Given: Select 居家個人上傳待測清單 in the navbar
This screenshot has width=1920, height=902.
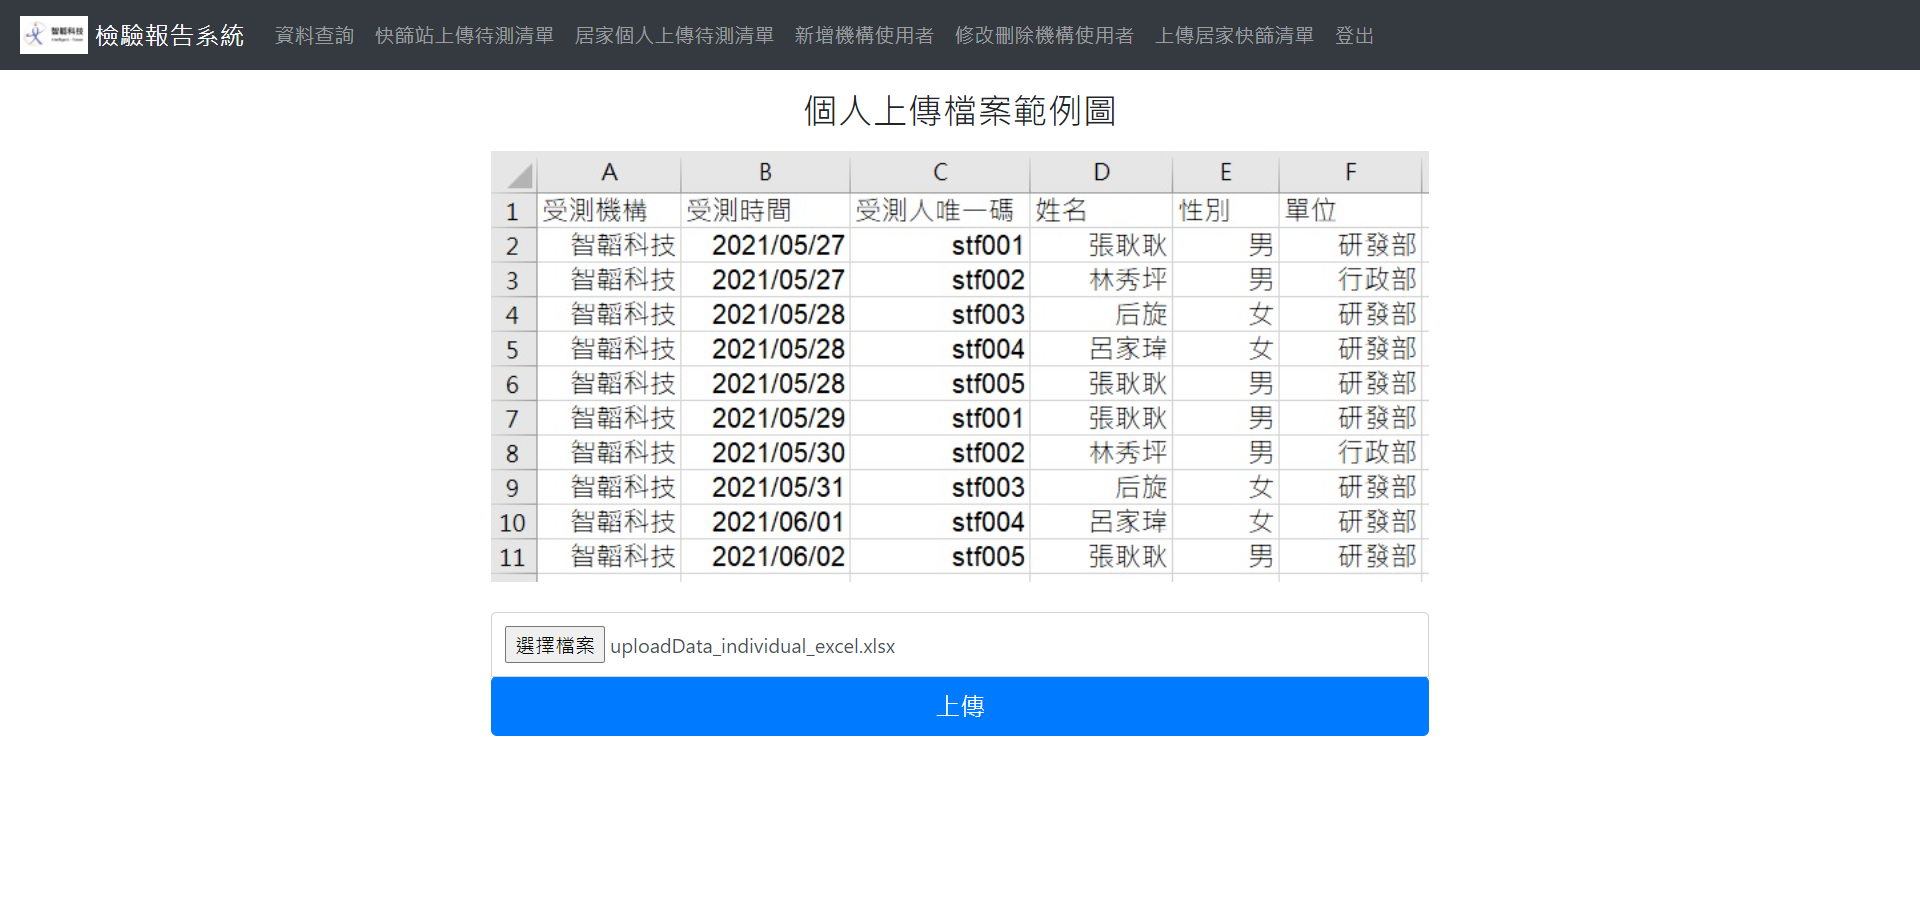Looking at the screenshot, I should pyautogui.click(x=675, y=36).
